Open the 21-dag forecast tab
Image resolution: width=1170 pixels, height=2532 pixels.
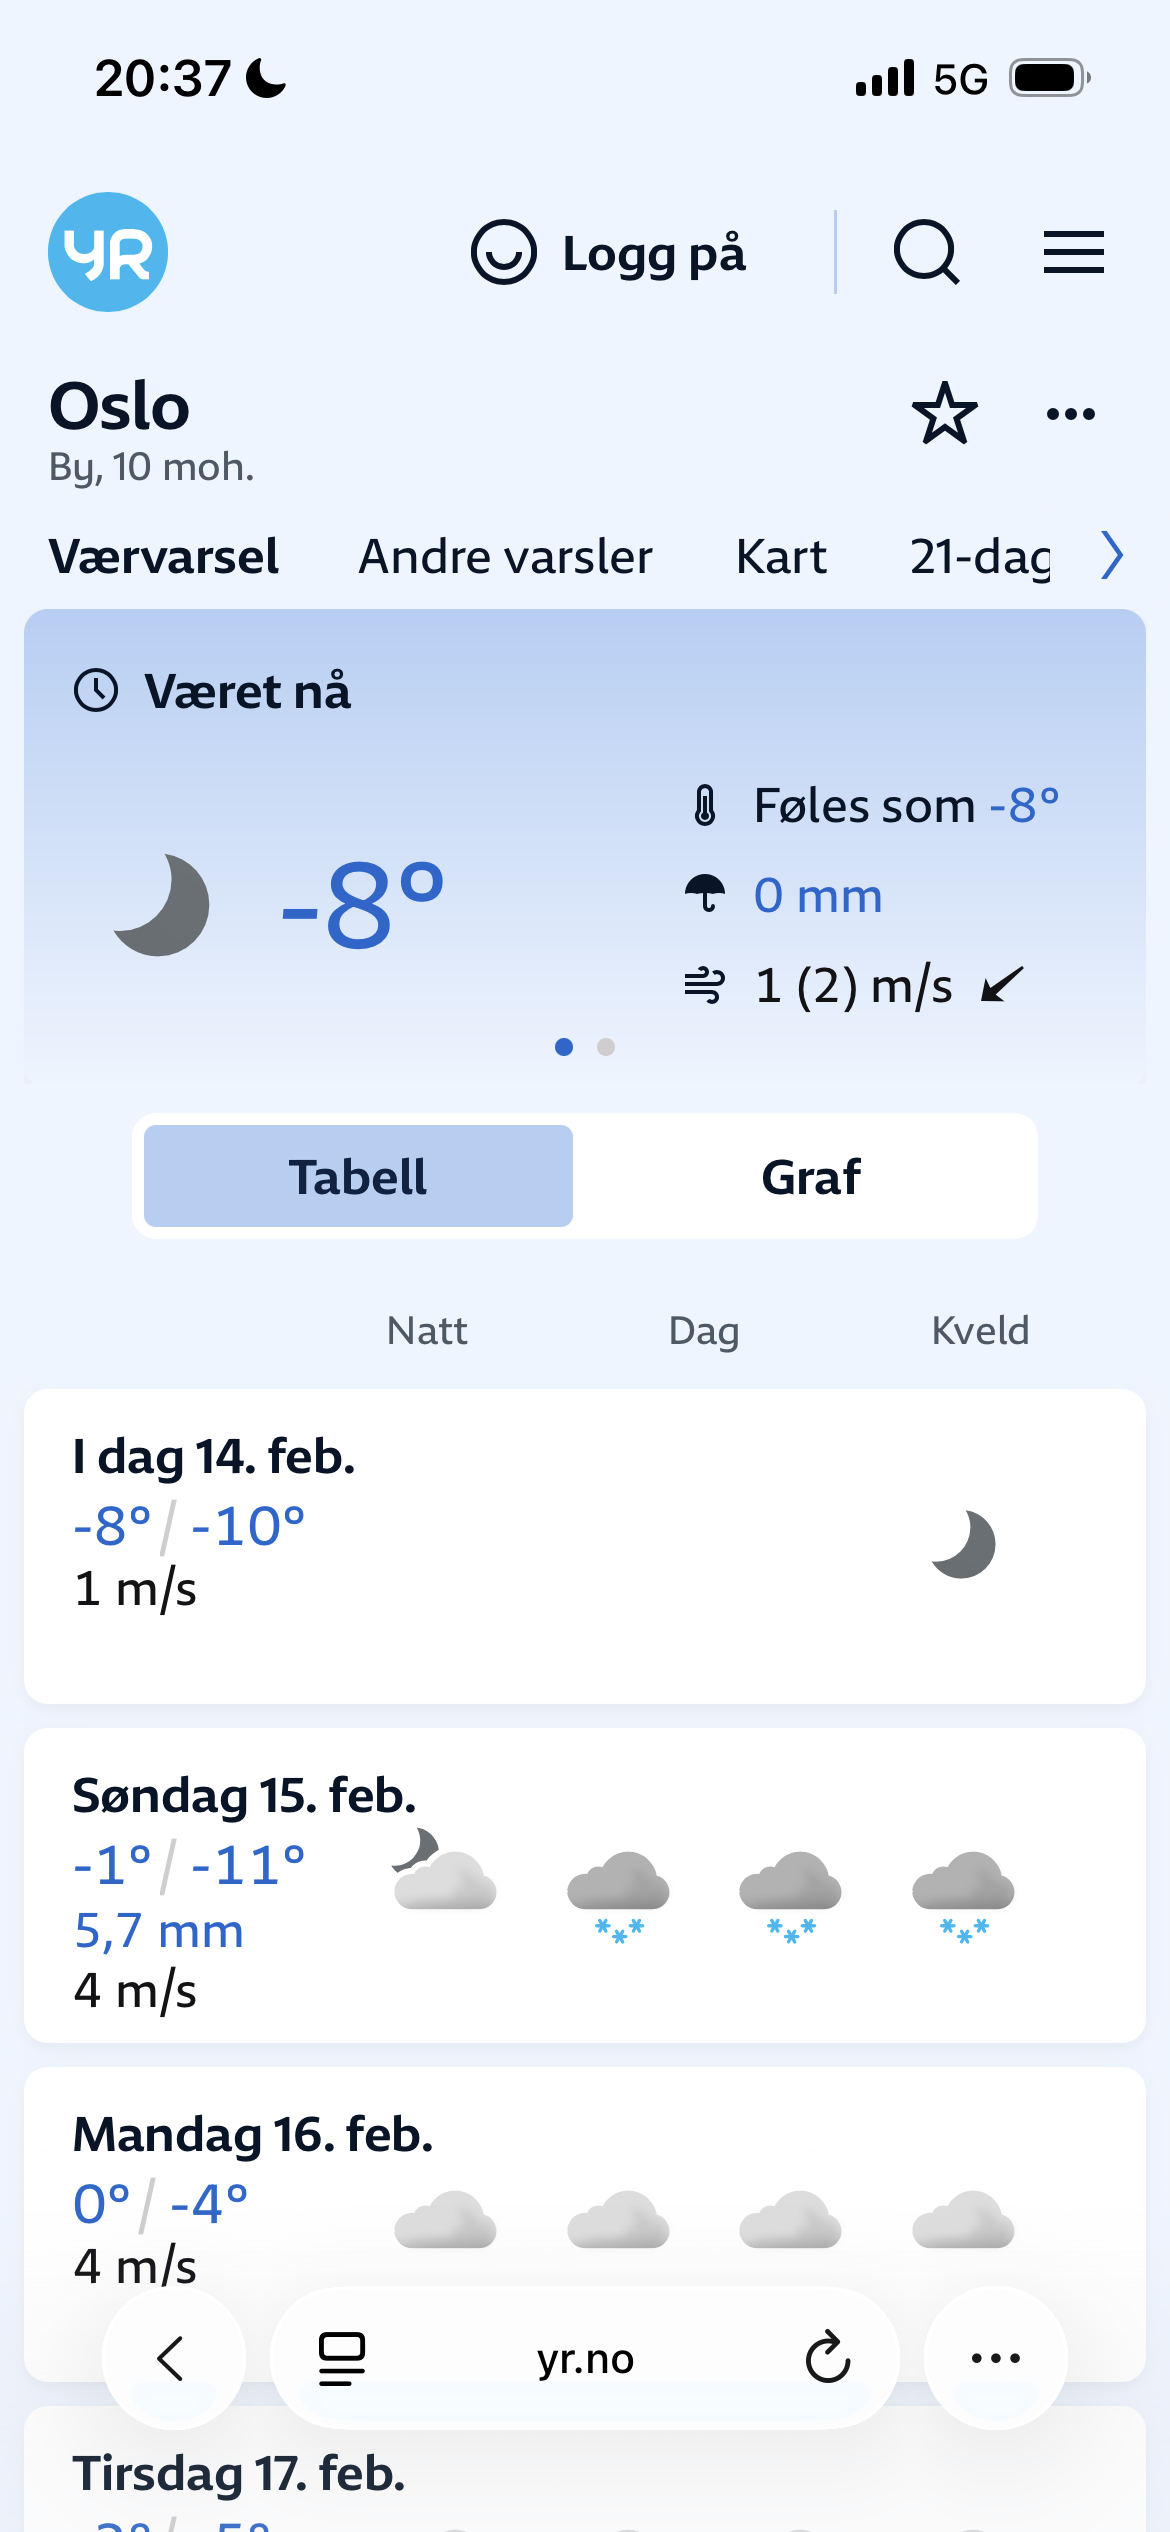[980, 556]
